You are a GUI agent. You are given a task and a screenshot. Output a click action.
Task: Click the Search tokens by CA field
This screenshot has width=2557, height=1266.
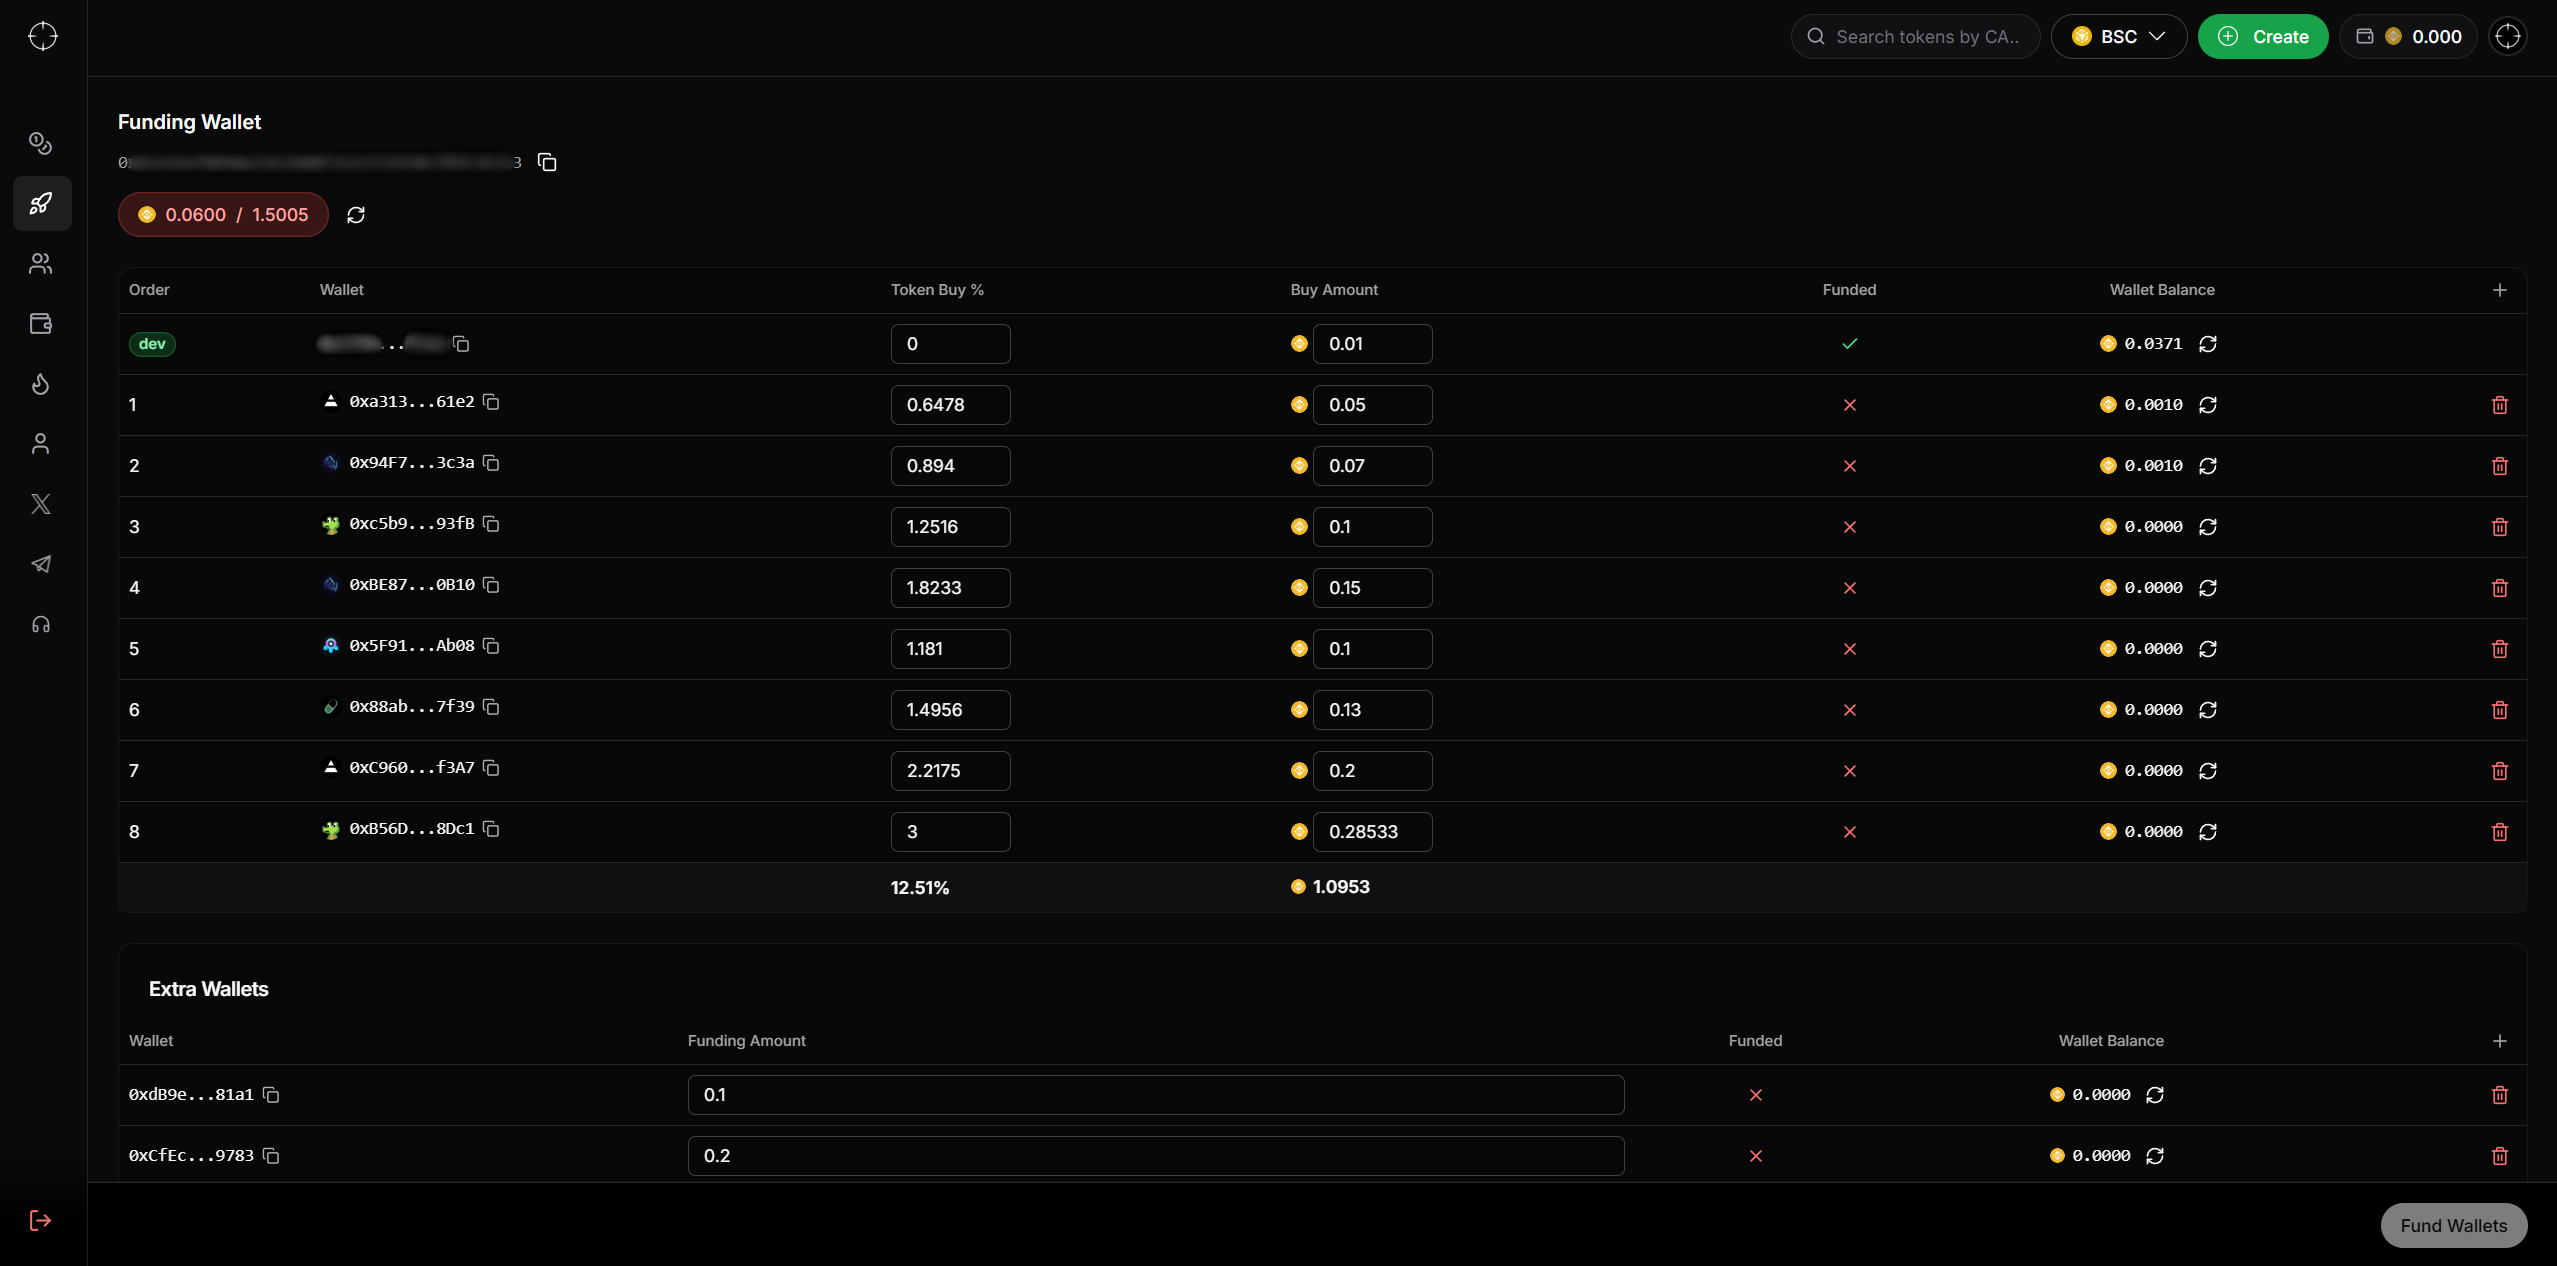[1926, 37]
